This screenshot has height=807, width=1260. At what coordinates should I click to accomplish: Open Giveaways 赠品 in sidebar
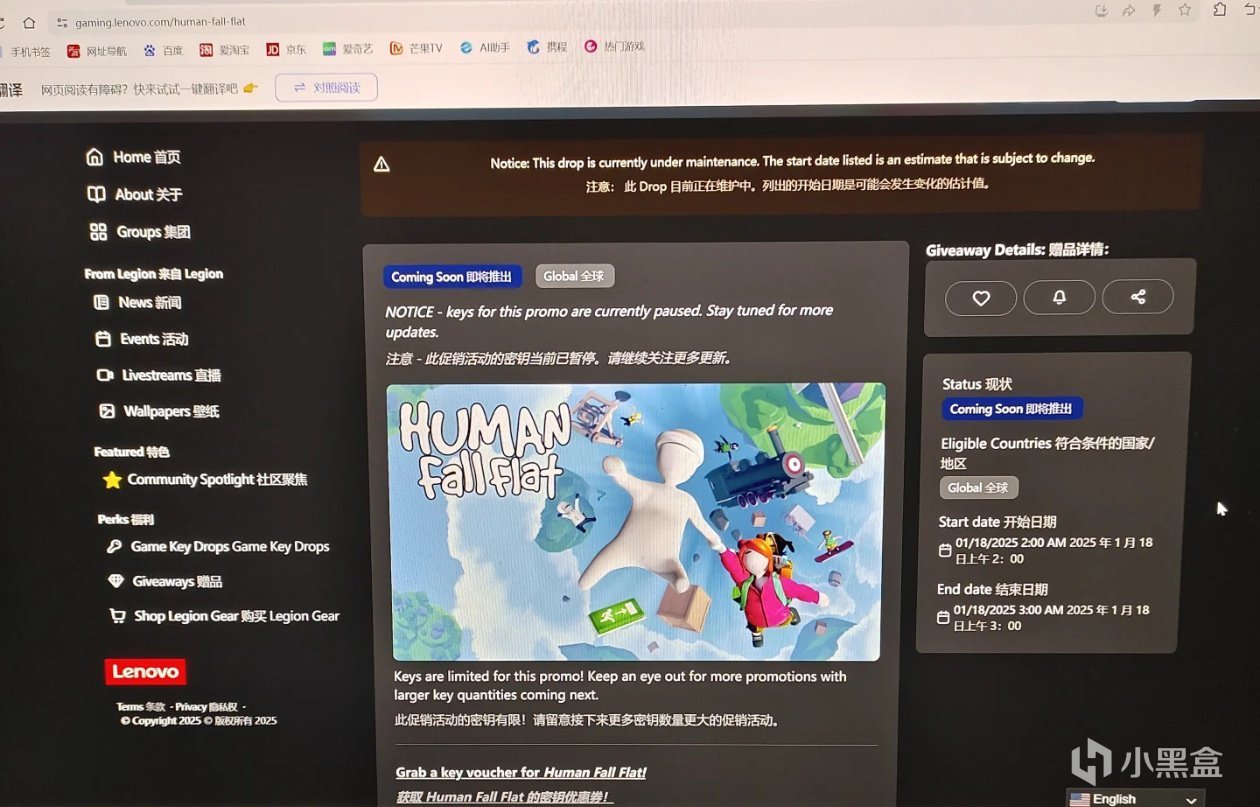[165, 581]
